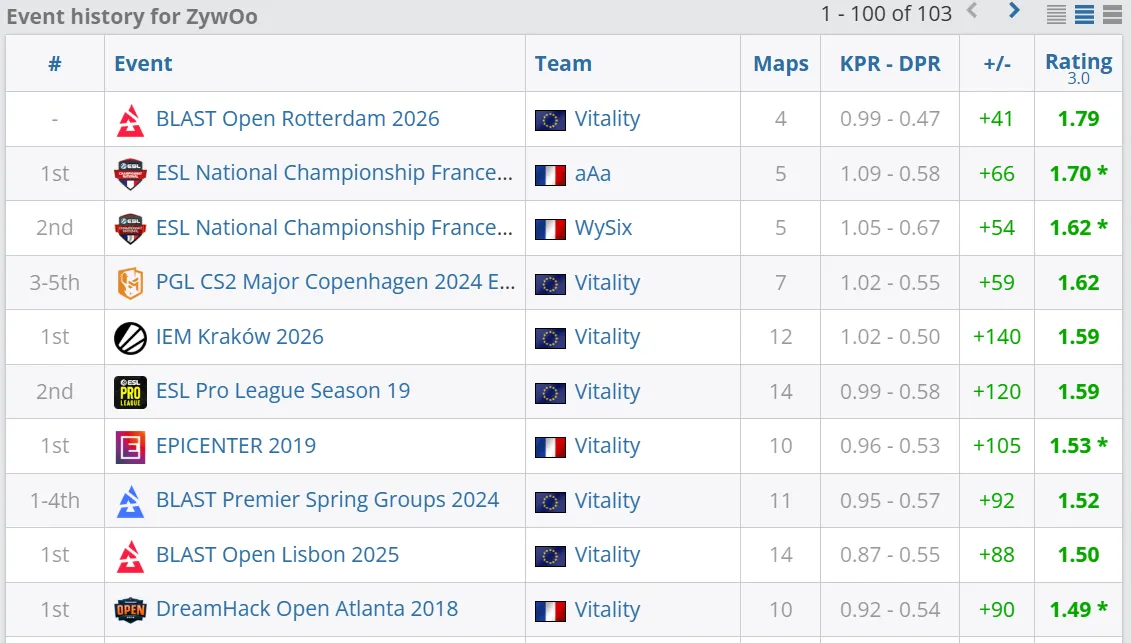Sort table by Rating column

(x=1078, y=62)
